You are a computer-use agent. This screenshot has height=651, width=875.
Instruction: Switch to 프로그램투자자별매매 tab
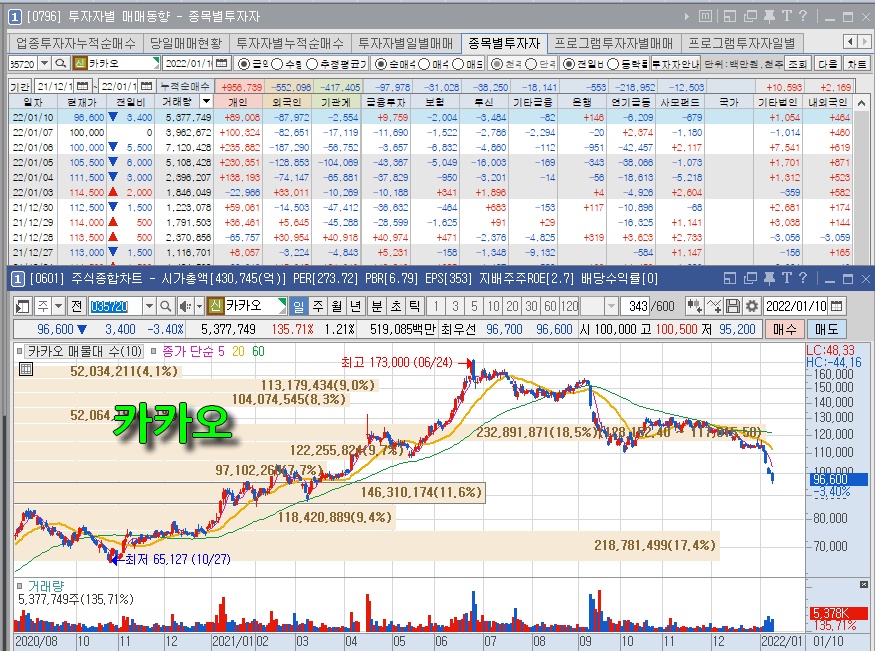(614, 43)
